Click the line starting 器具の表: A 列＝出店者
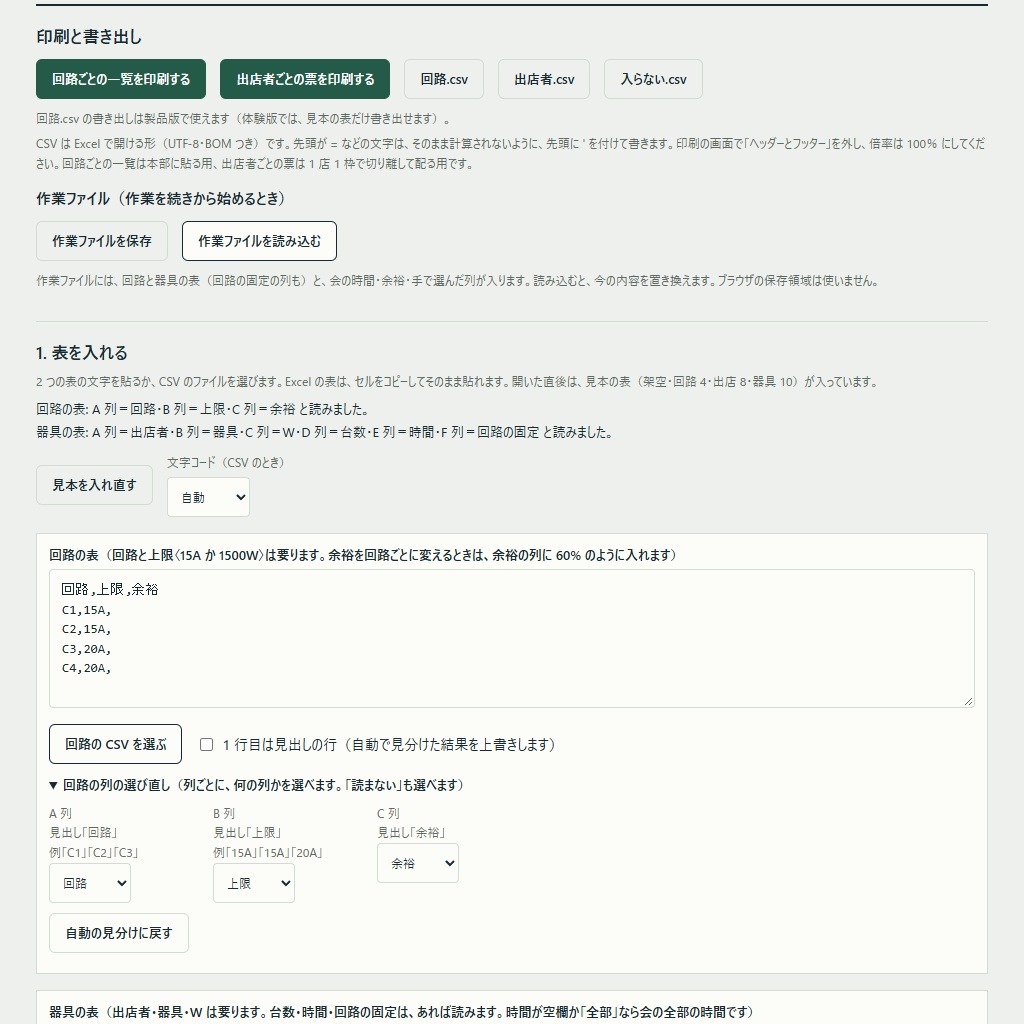 tap(324, 432)
